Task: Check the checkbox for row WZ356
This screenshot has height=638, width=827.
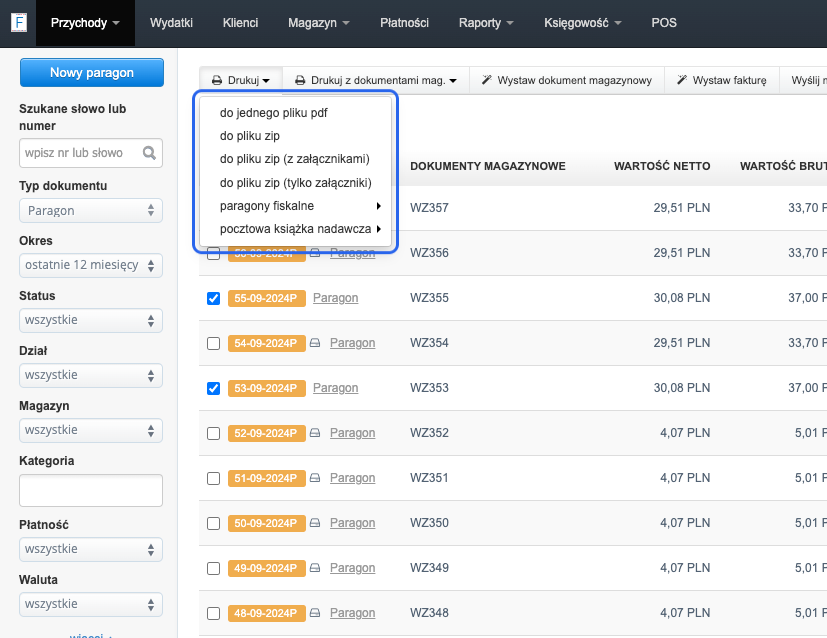Action: [213, 254]
